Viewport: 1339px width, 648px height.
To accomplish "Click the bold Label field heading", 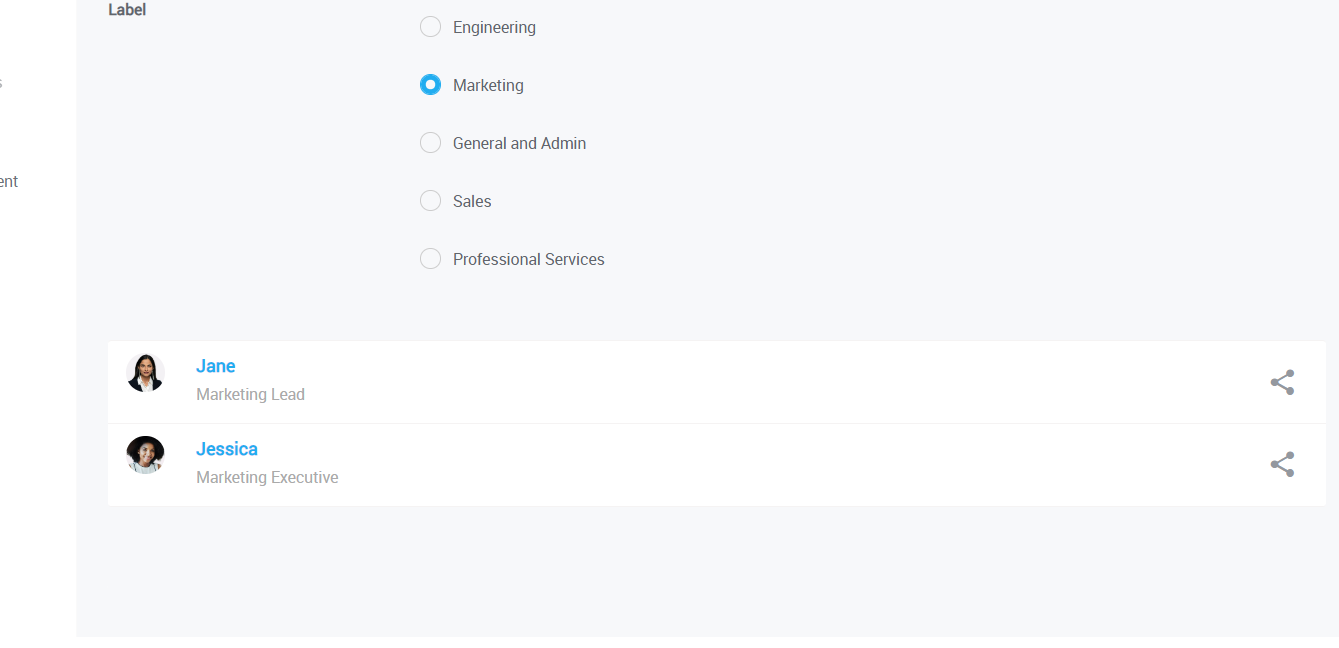I will click(127, 10).
